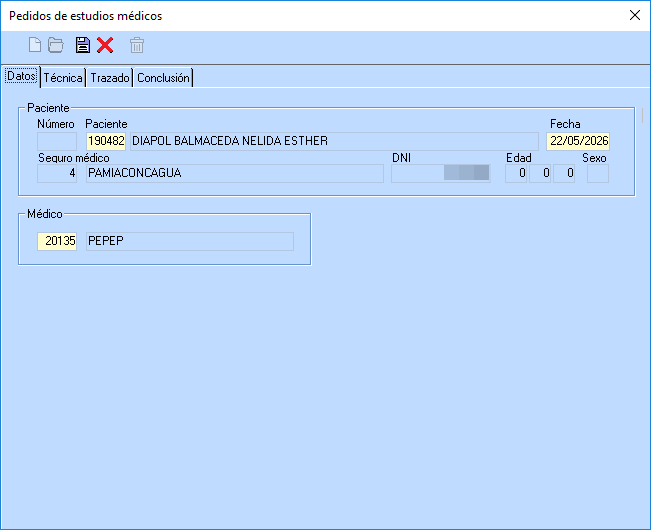Click the New document toolbar icon
The height and width of the screenshot is (530, 651).
coord(35,45)
